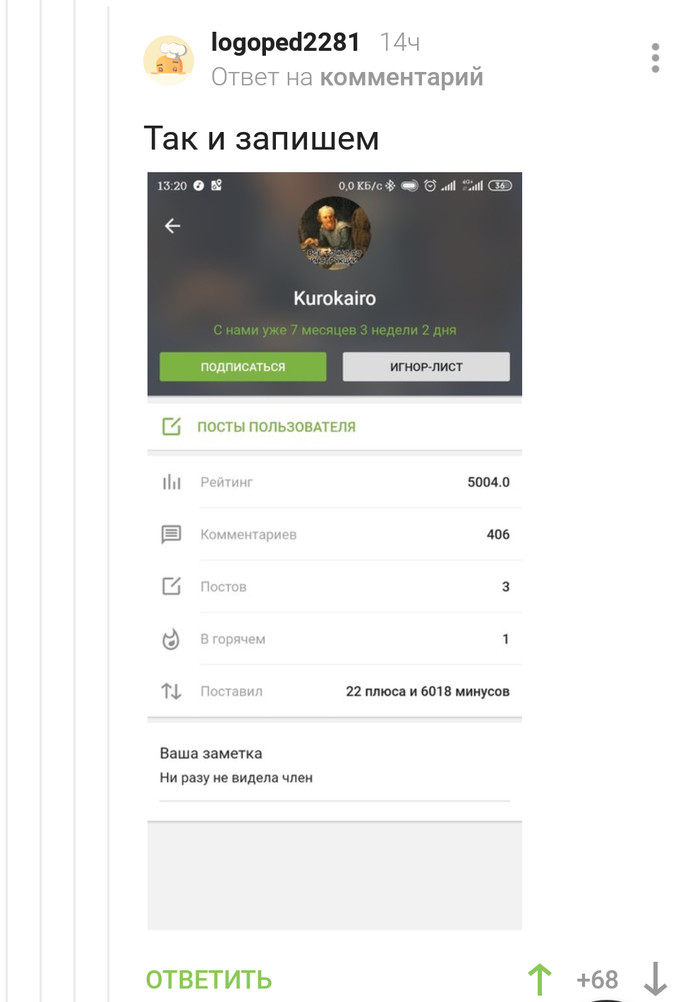This screenshot has height=1002, width=700.
Task: Click Kurokairo's round profile avatar
Action: (334, 233)
